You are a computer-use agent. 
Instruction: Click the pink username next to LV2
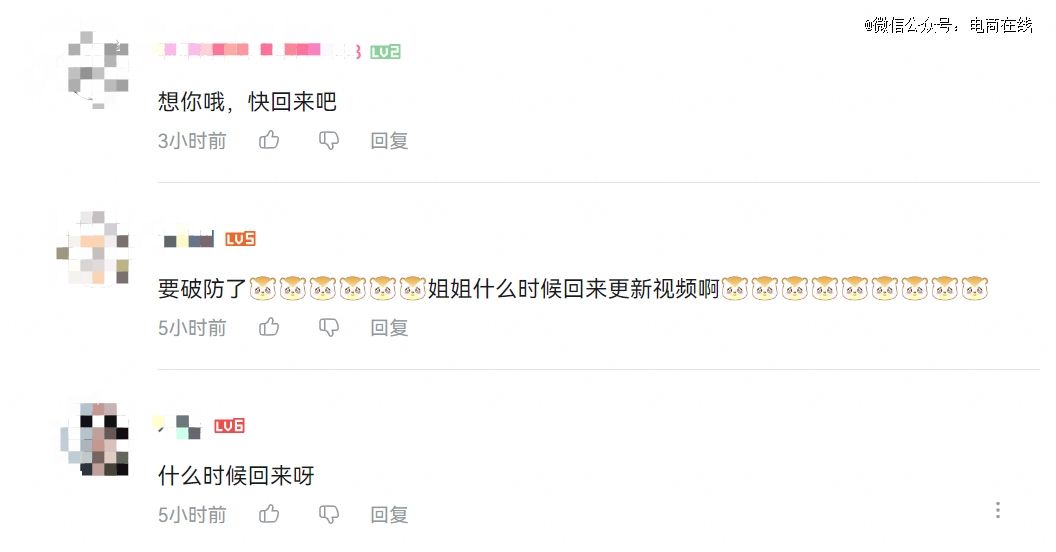259,50
